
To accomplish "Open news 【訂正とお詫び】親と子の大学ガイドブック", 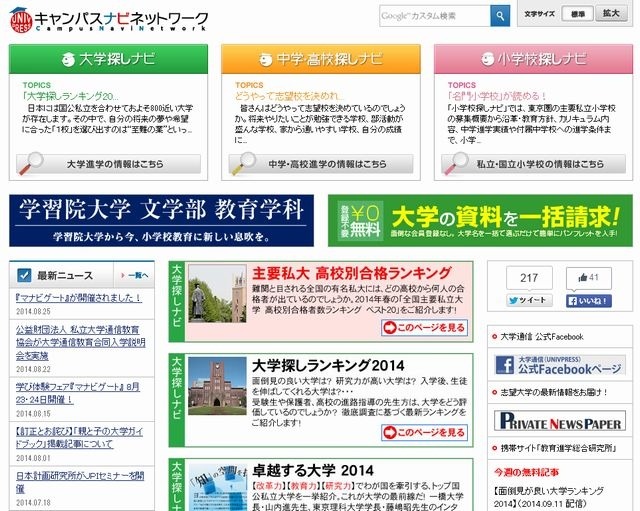I will coord(79,437).
